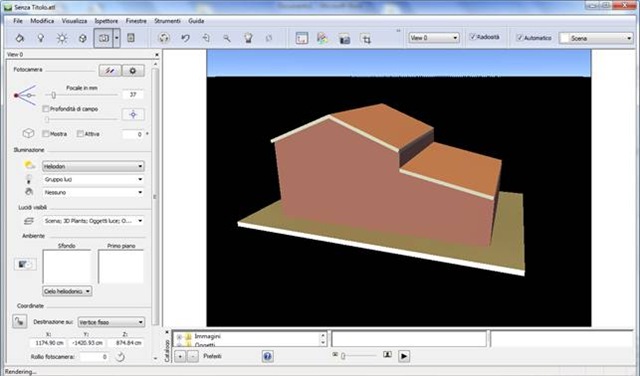Open the Ispettore menu
The width and height of the screenshot is (640, 376).
(x=106, y=21)
